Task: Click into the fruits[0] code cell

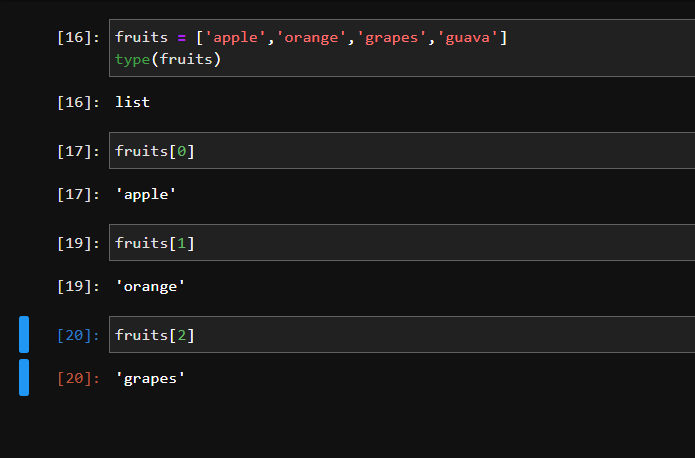Action: [x=400, y=151]
